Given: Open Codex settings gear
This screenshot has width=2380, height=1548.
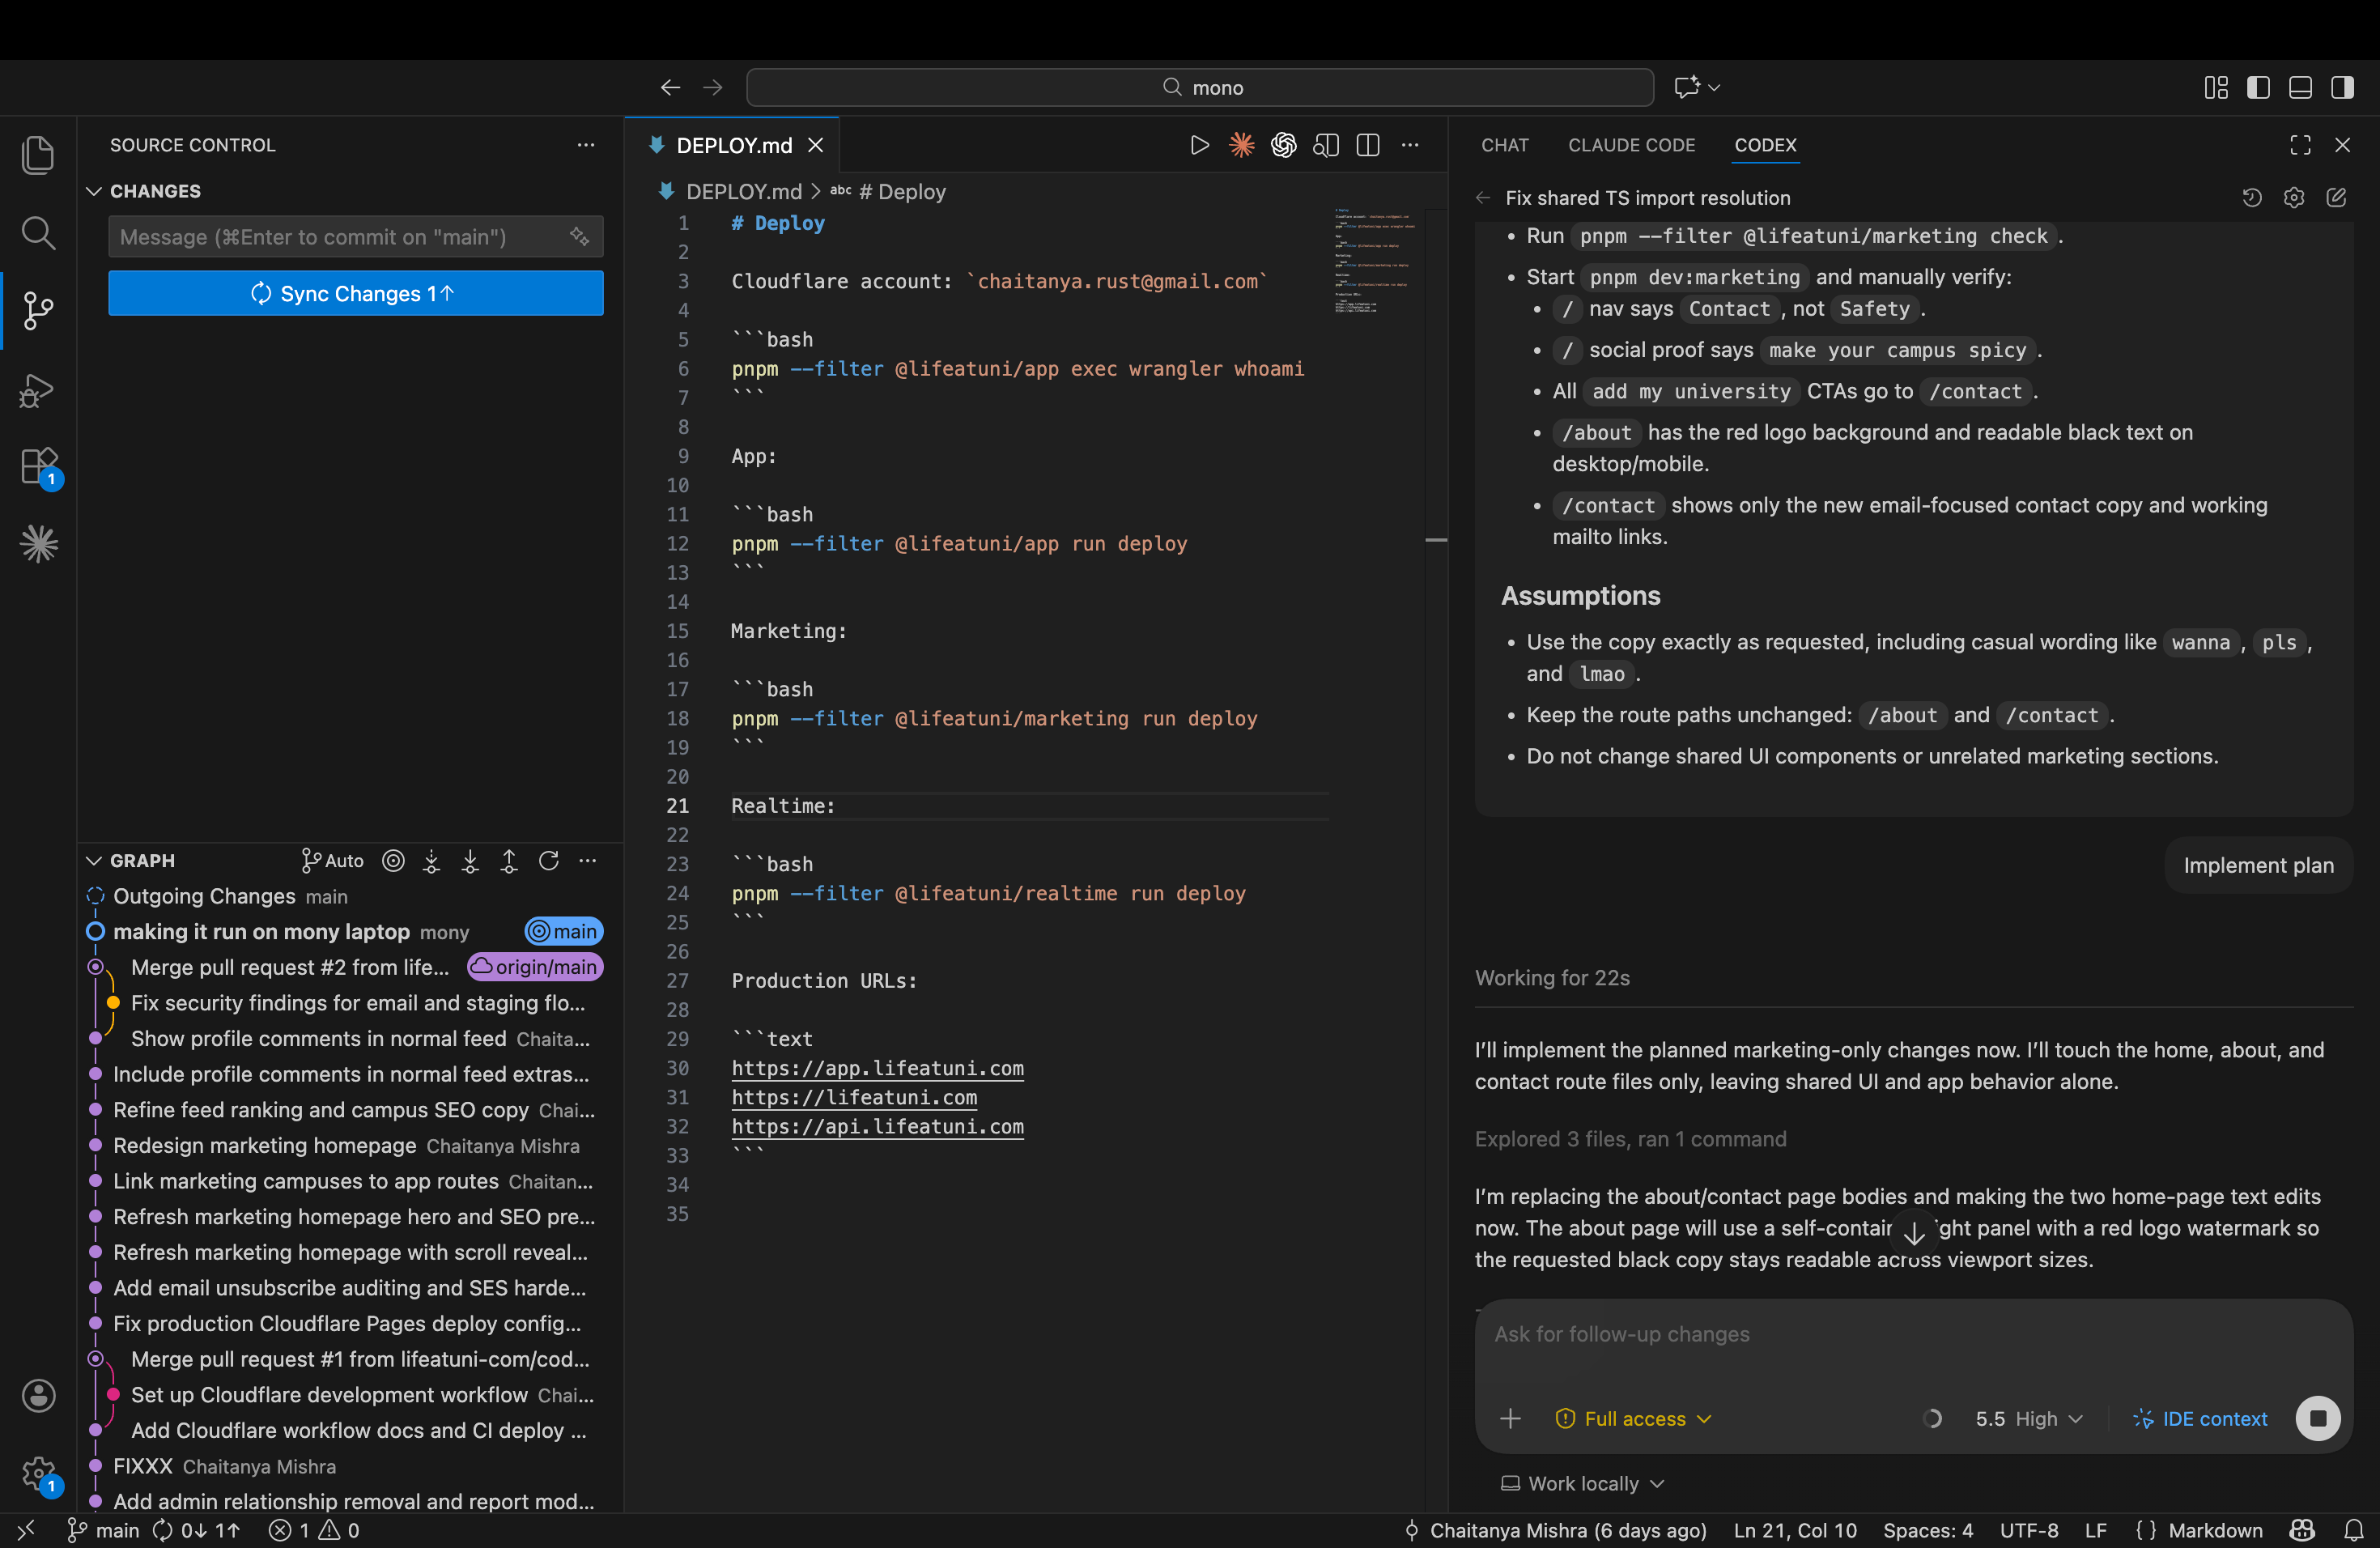Looking at the screenshot, I should tap(2294, 198).
